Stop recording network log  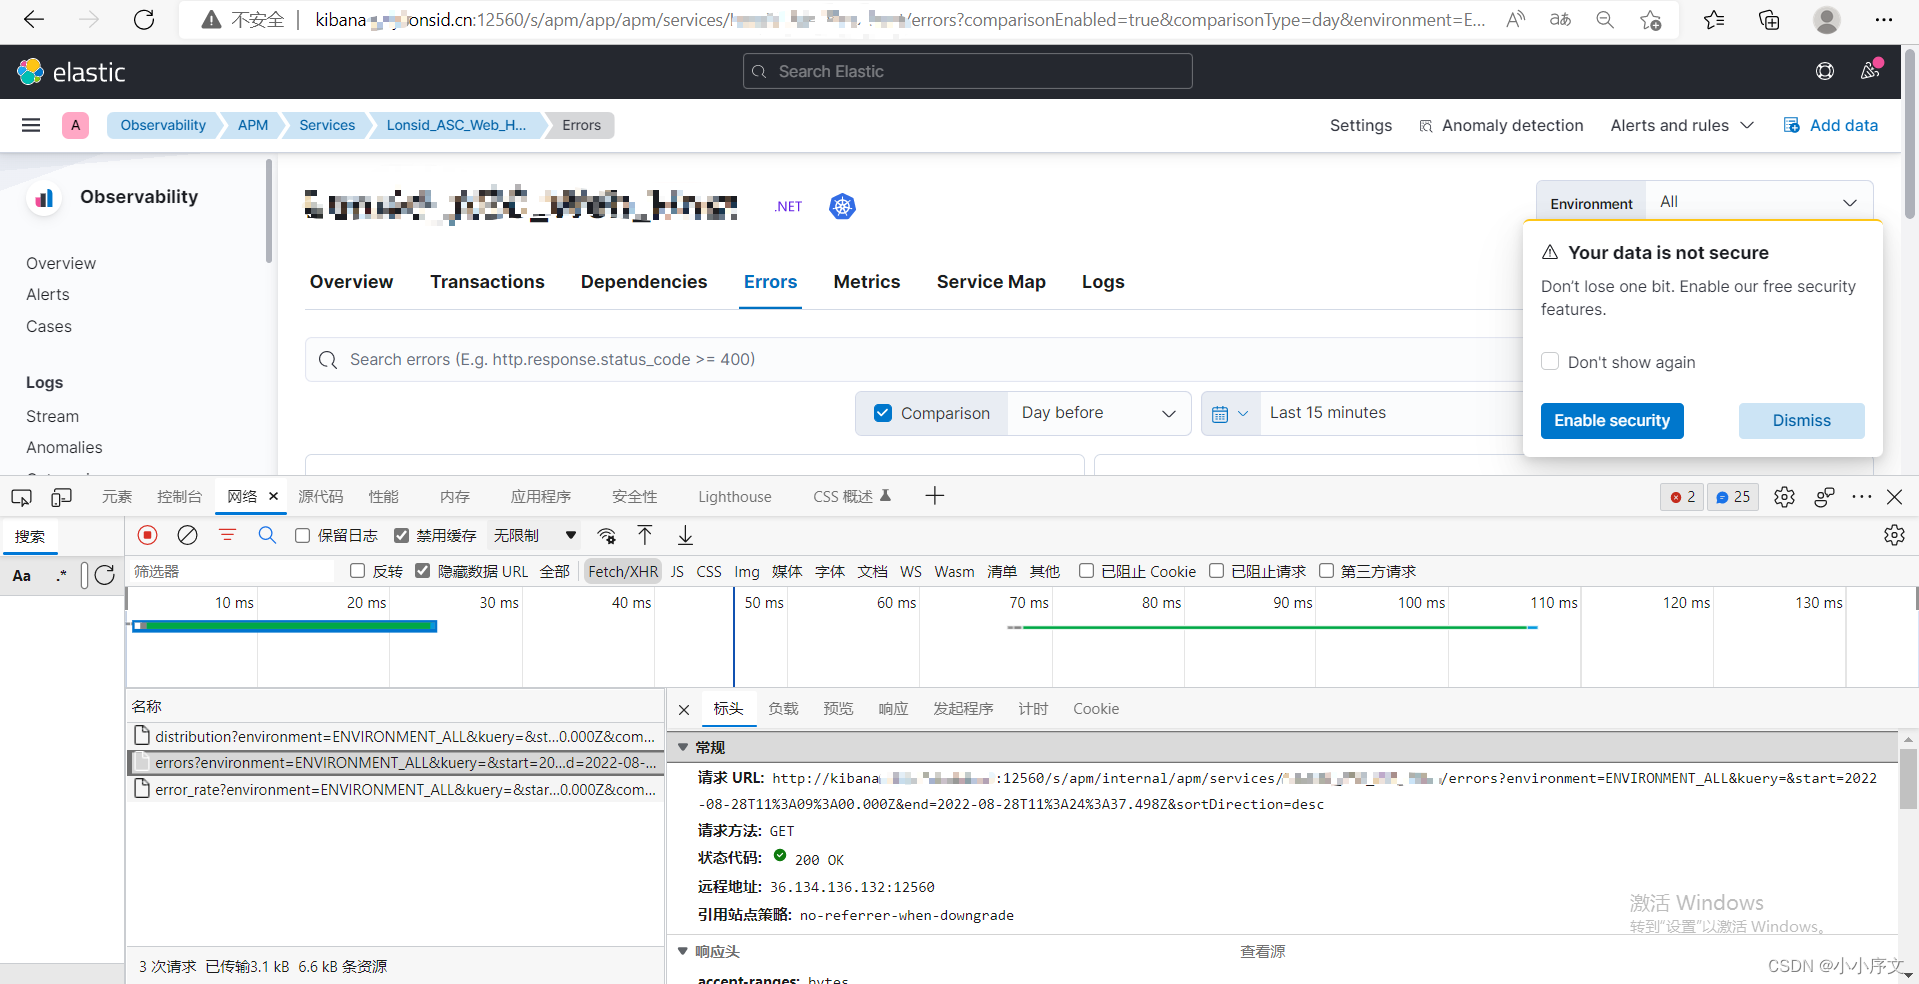point(148,535)
